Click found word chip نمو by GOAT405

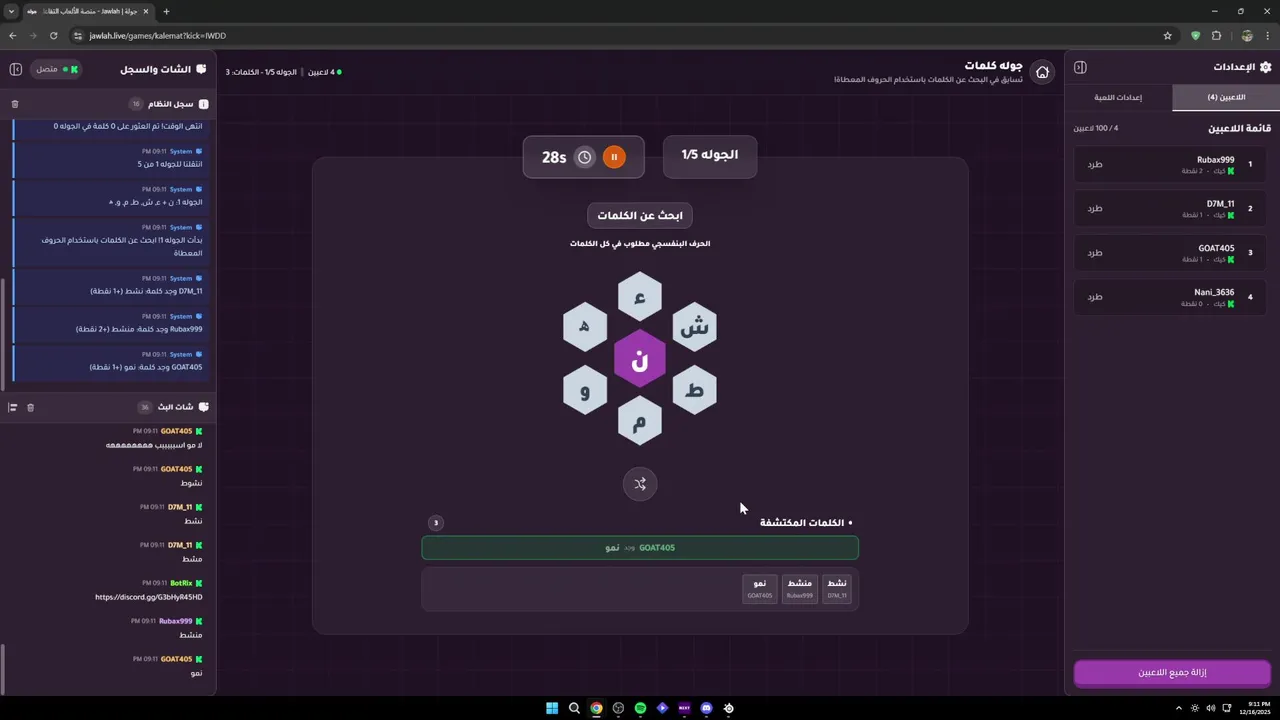[760, 588]
